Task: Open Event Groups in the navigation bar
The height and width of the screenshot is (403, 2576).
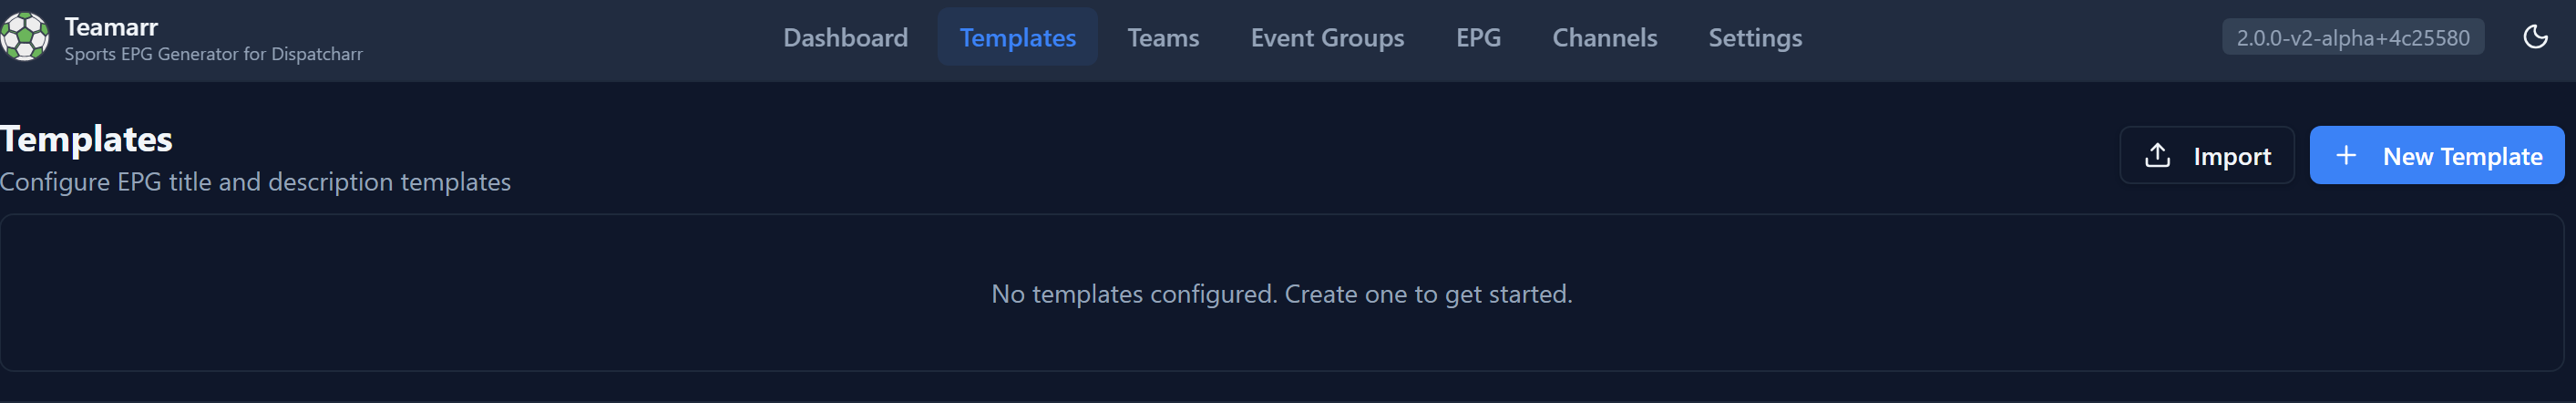Action: click(1327, 37)
